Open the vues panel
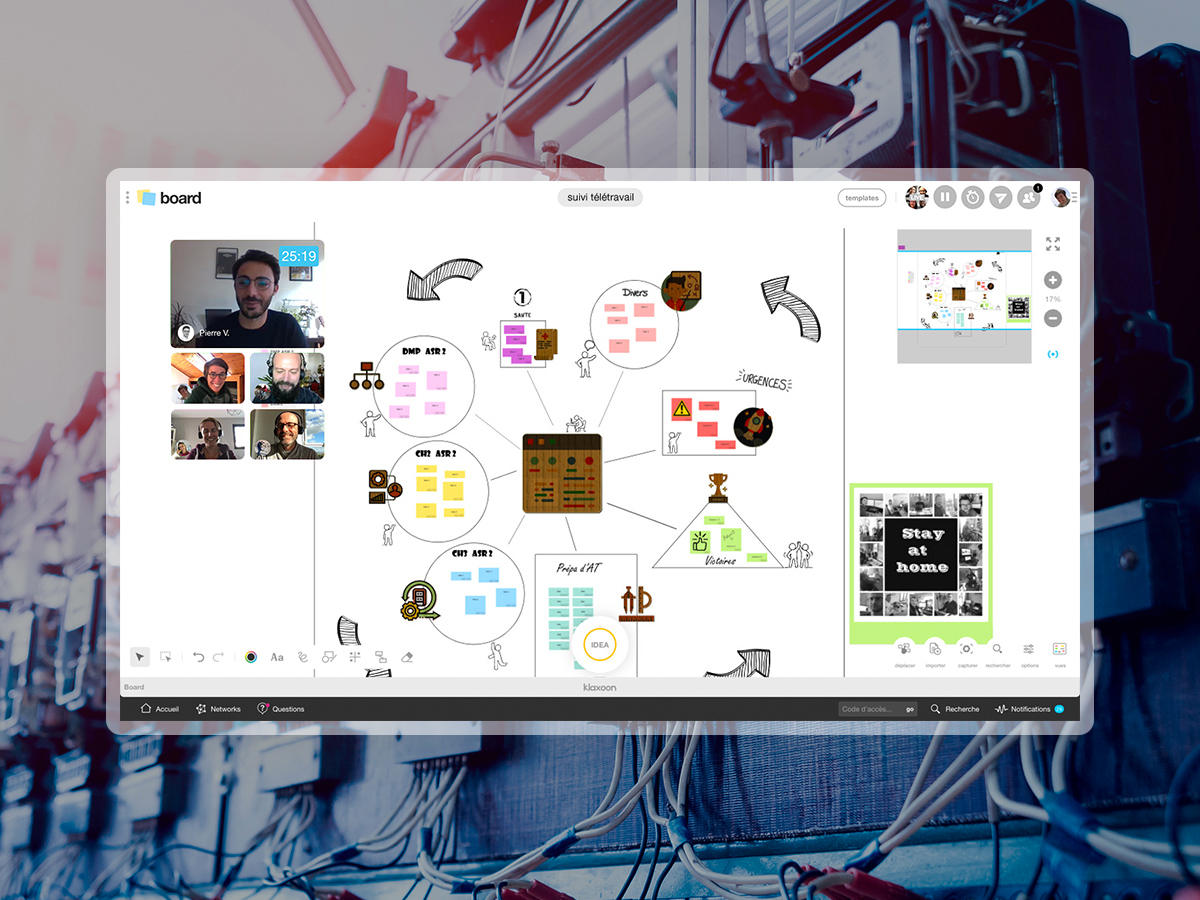This screenshot has width=1200, height=900. [1060, 653]
